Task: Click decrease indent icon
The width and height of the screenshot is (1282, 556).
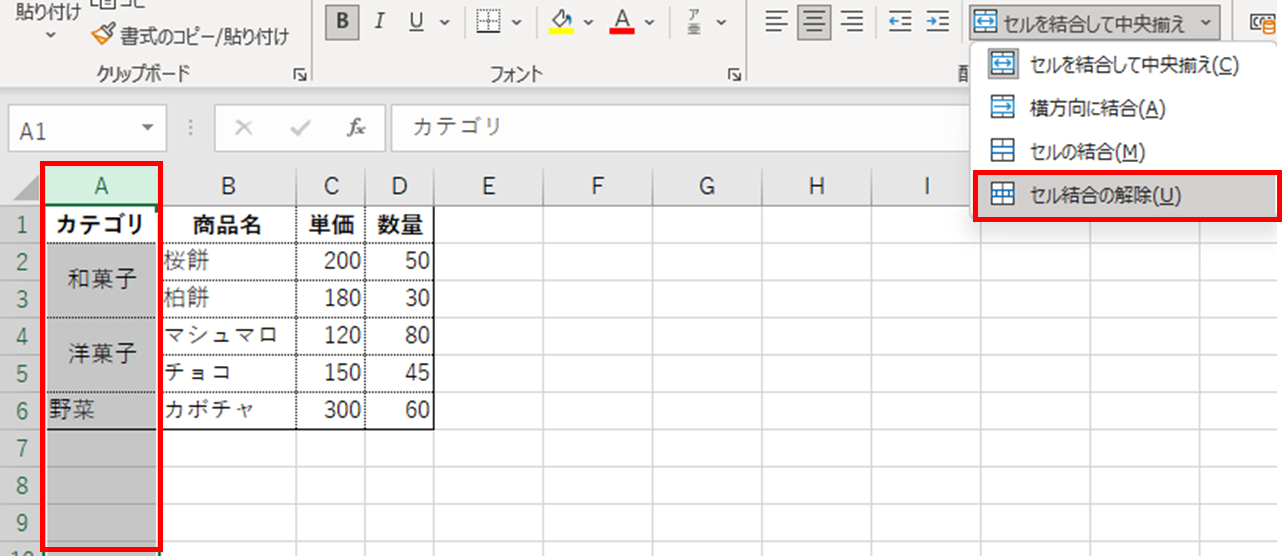Action: tap(900, 22)
